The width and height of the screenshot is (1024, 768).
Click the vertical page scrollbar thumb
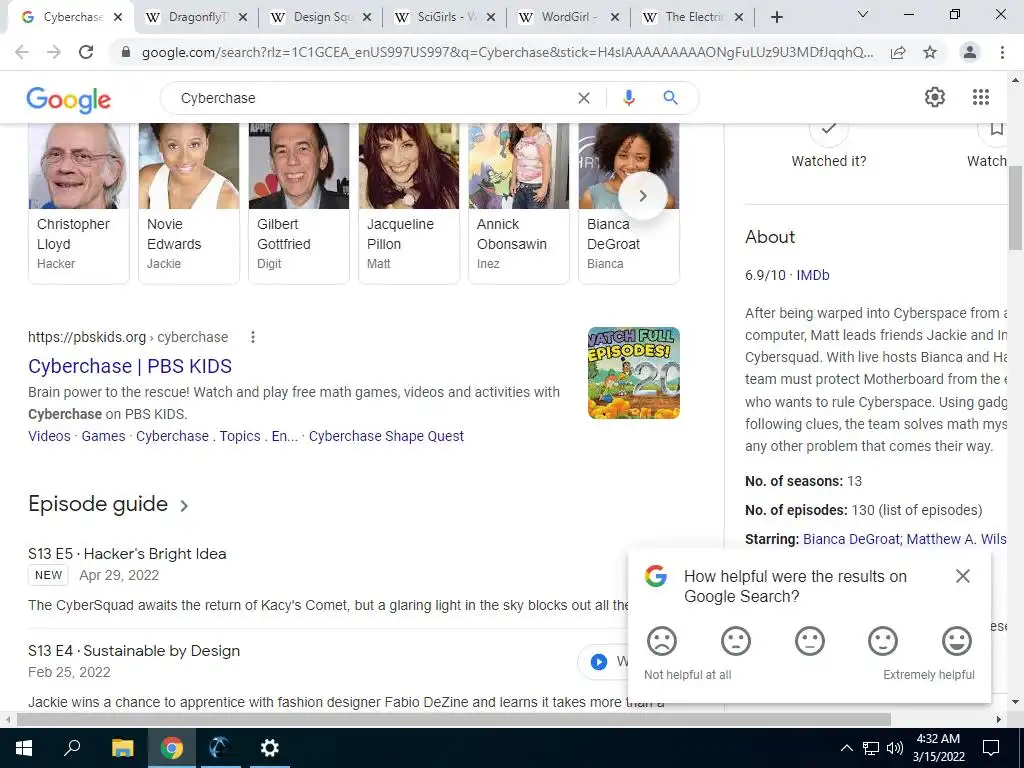point(1015,209)
